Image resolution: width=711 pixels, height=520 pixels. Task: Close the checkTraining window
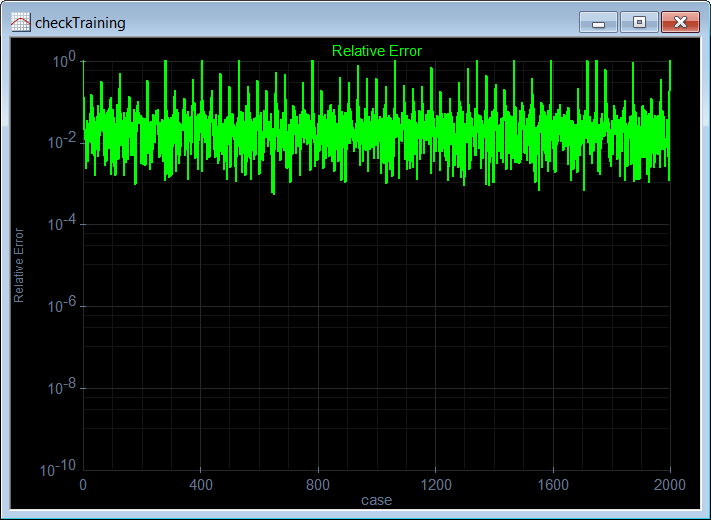[681, 22]
